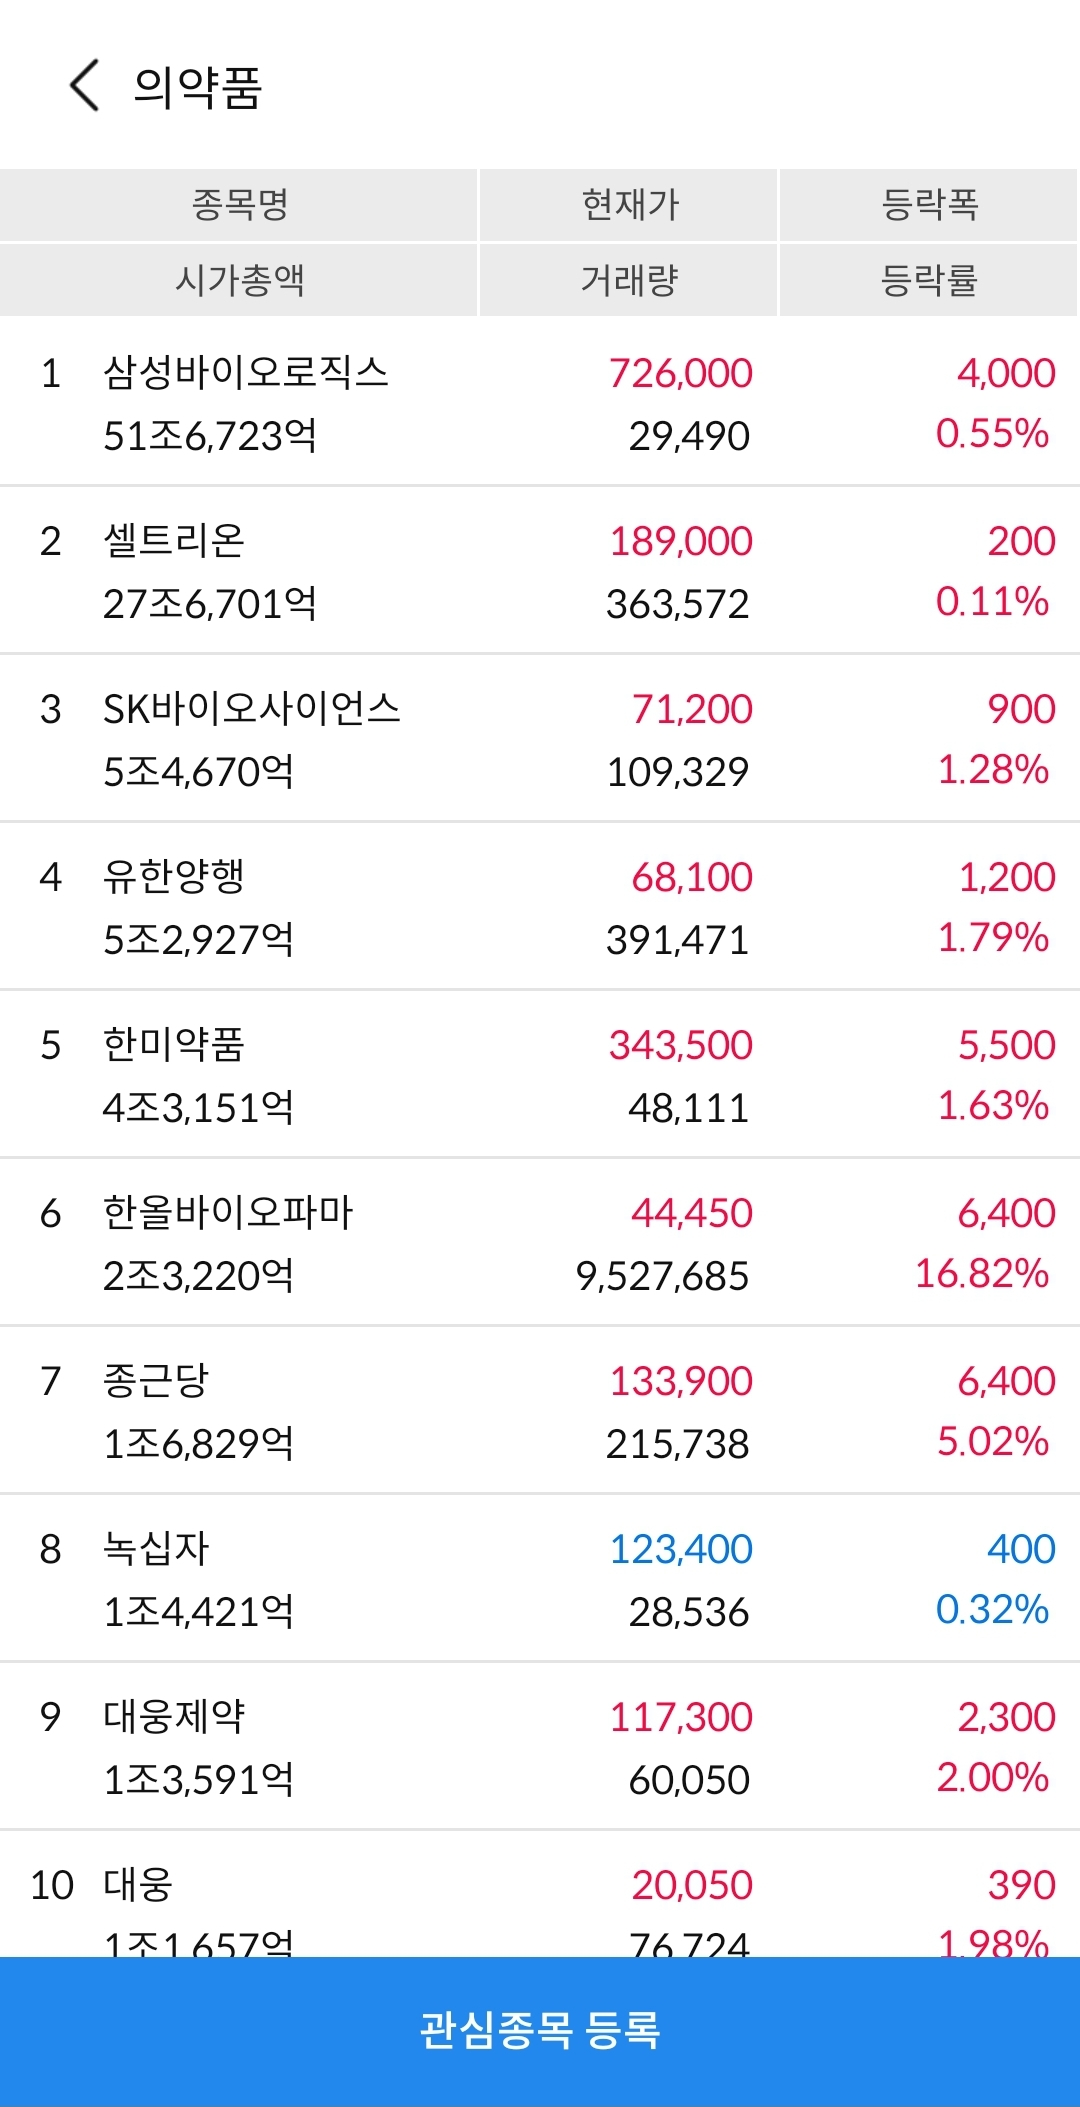Open 대웅 stock at rank 10
Image resolution: width=1080 pixels, height=2107 pixels.
tap(540, 1895)
